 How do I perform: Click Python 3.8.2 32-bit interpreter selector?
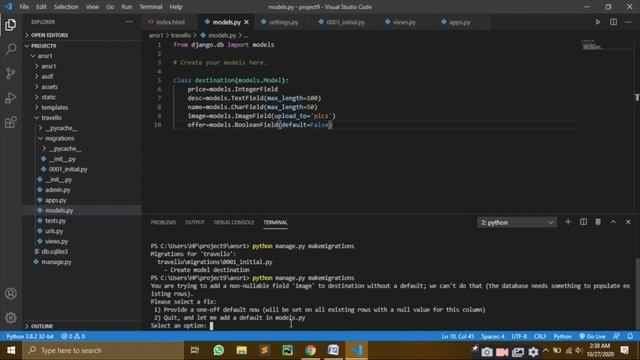click(30, 336)
